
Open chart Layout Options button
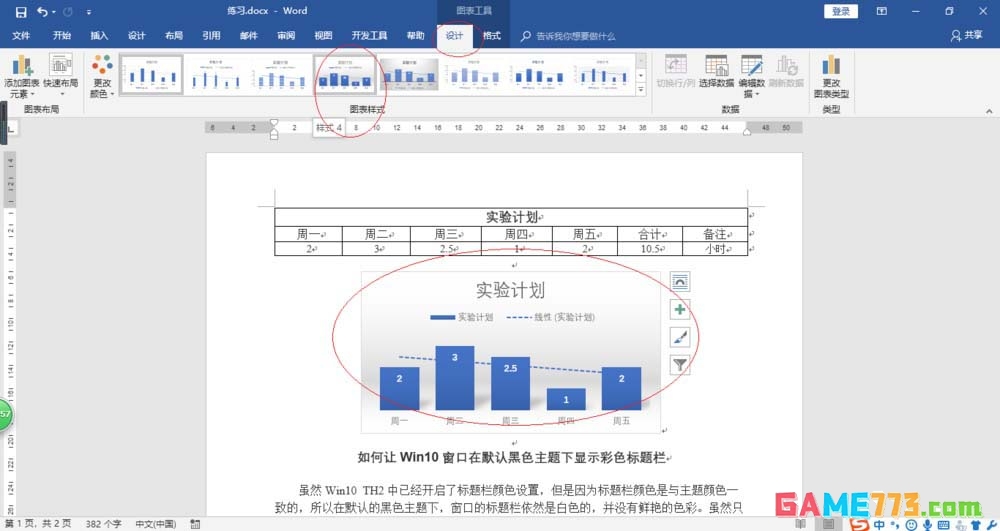point(680,281)
